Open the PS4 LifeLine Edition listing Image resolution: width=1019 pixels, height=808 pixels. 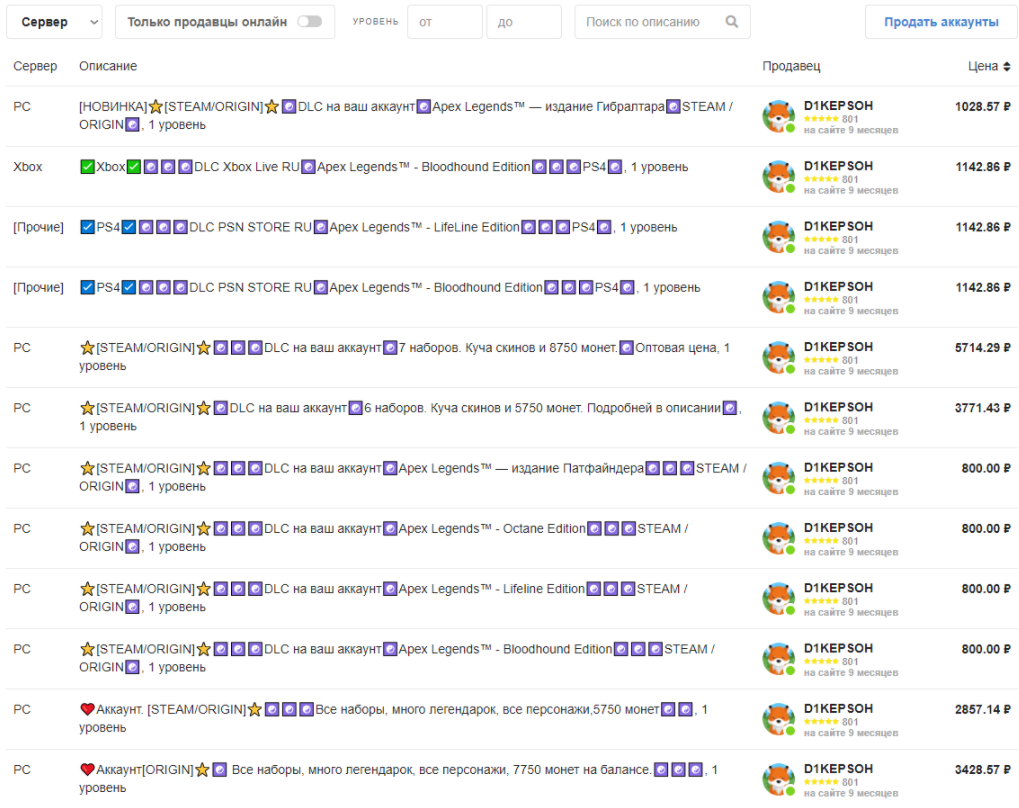pos(378,228)
